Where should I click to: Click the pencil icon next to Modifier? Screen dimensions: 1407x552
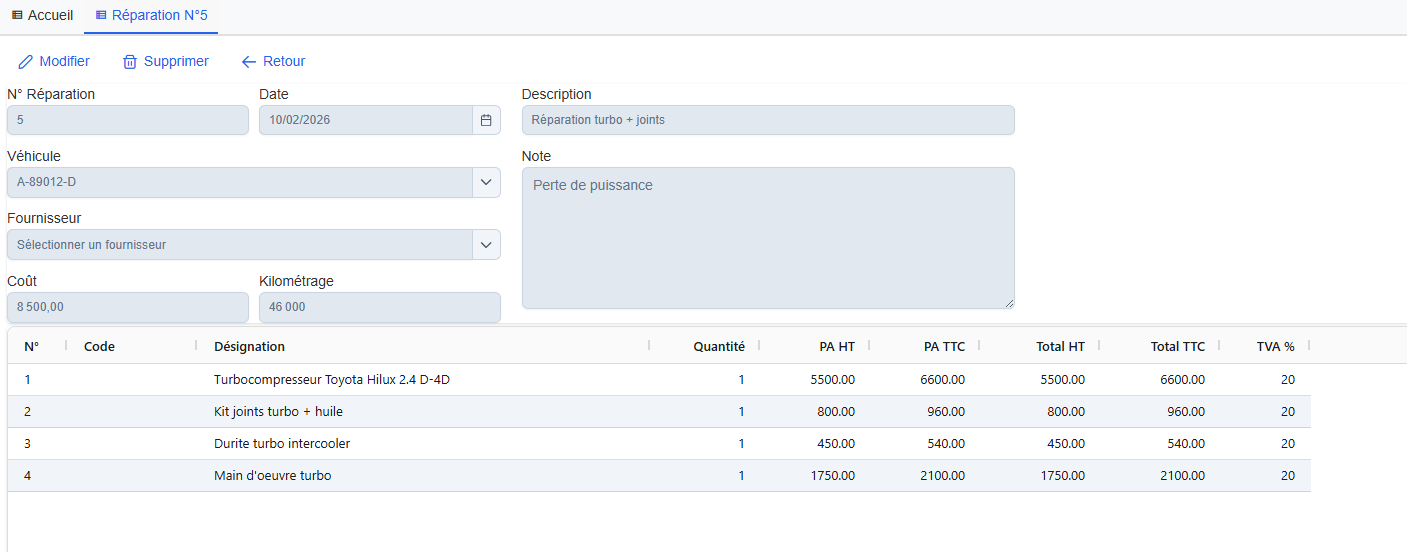26,62
